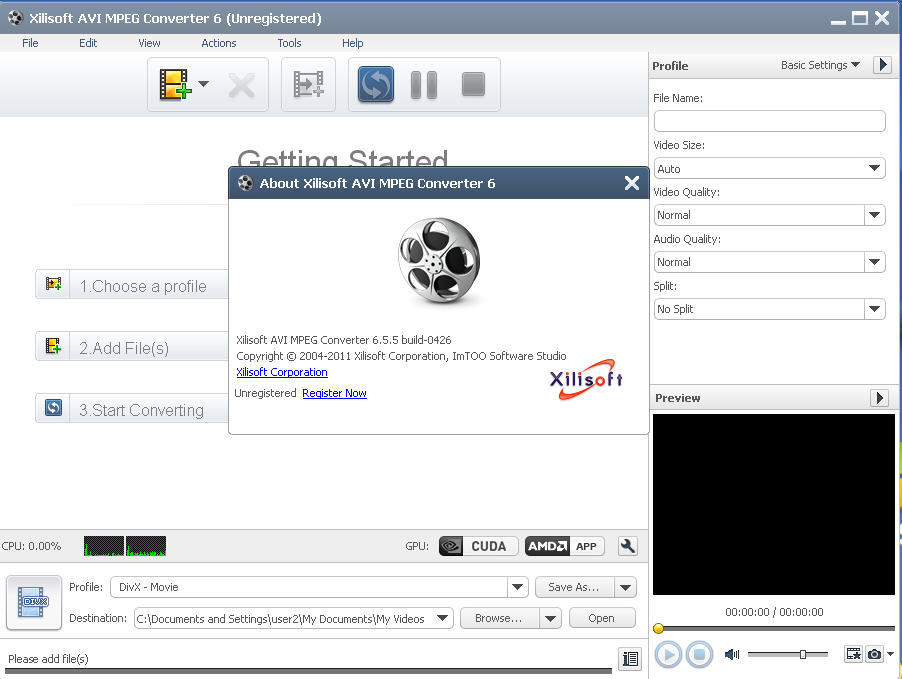Click the Browse button for destination folder
The image size is (902, 679).
(499, 618)
